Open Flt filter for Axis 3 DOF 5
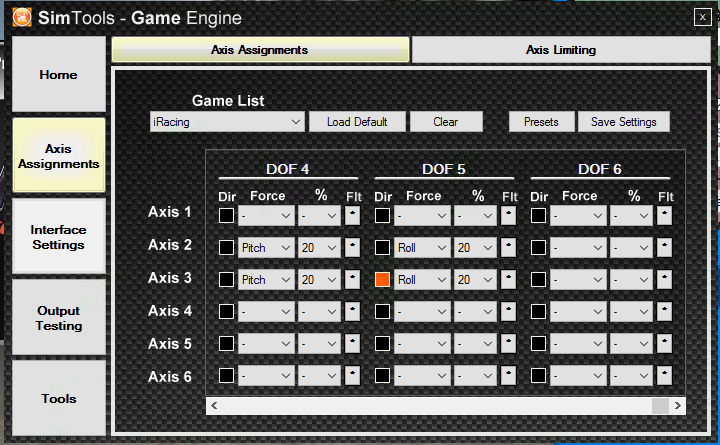Image resolution: width=720 pixels, height=445 pixels. pos(508,280)
